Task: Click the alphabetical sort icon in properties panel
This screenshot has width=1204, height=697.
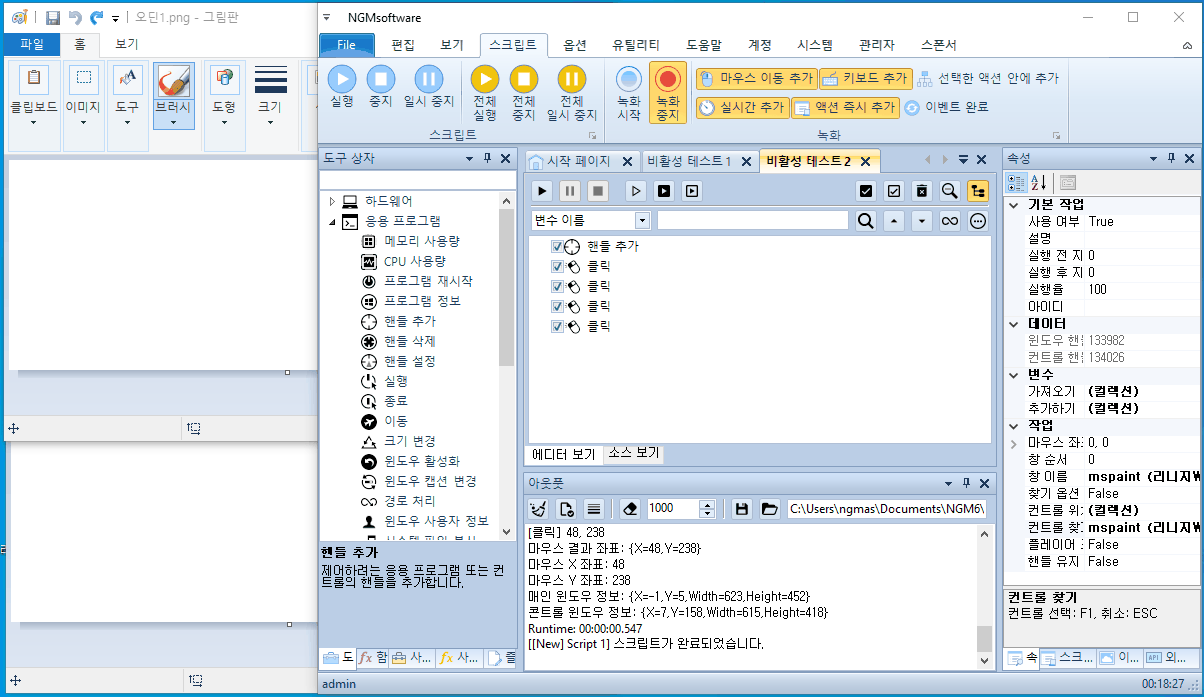Action: (x=1039, y=182)
